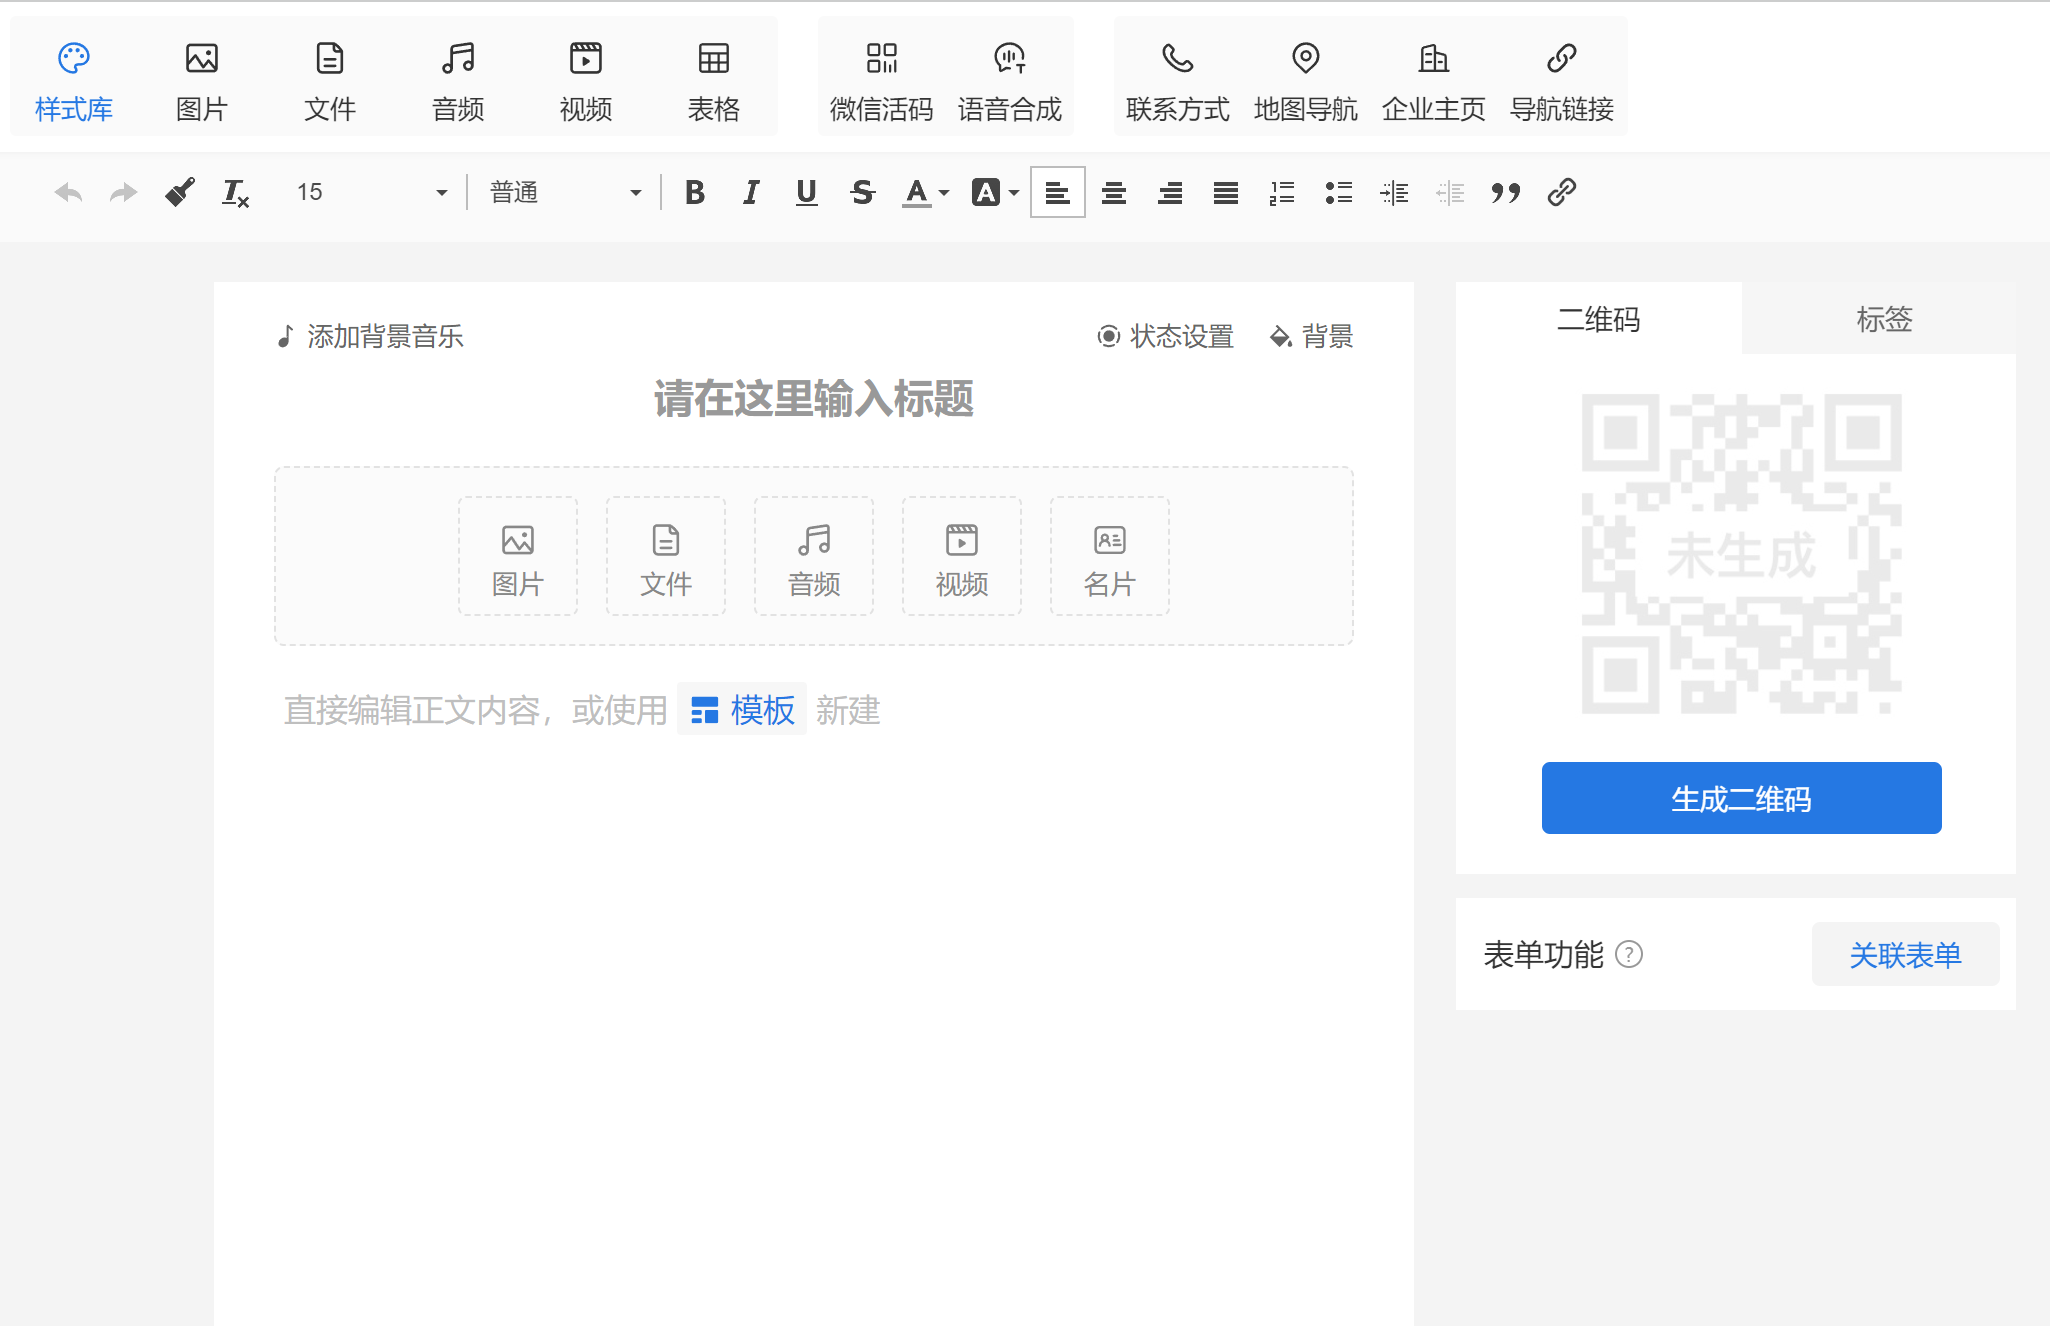
Task: Insert video via top 视频 icon
Action: tap(586, 80)
